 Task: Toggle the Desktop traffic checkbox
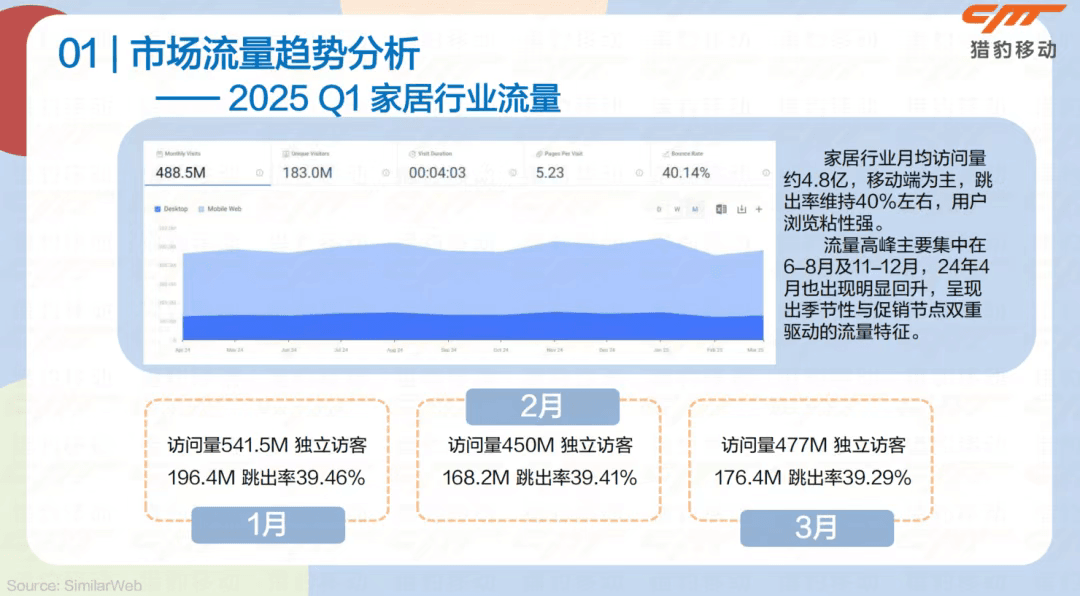157,207
